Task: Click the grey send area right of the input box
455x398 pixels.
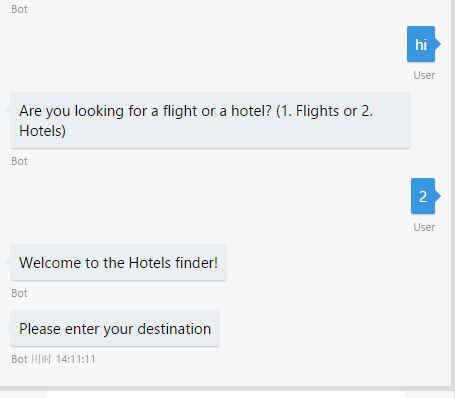Action: pyautogui.click(x=430, y=395)
